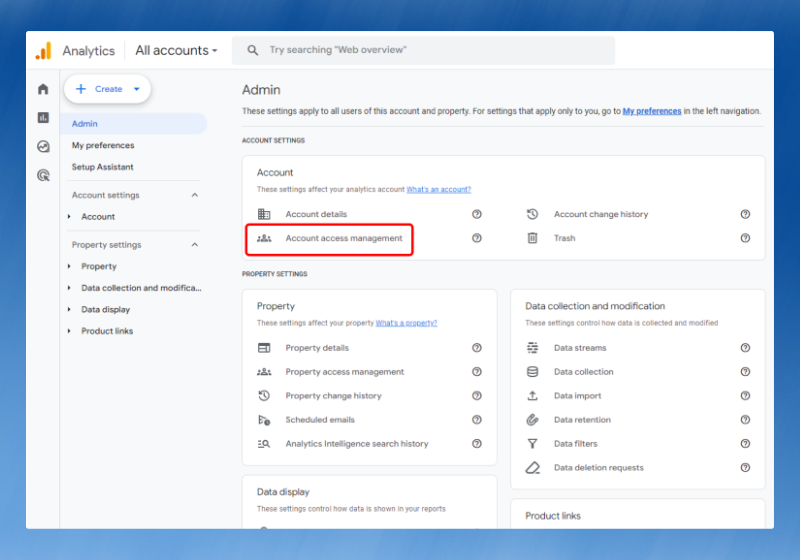Image resolution: width=800 pixels, height=560 pixels.
Task: Click the Create button
Action: (107, 89)
